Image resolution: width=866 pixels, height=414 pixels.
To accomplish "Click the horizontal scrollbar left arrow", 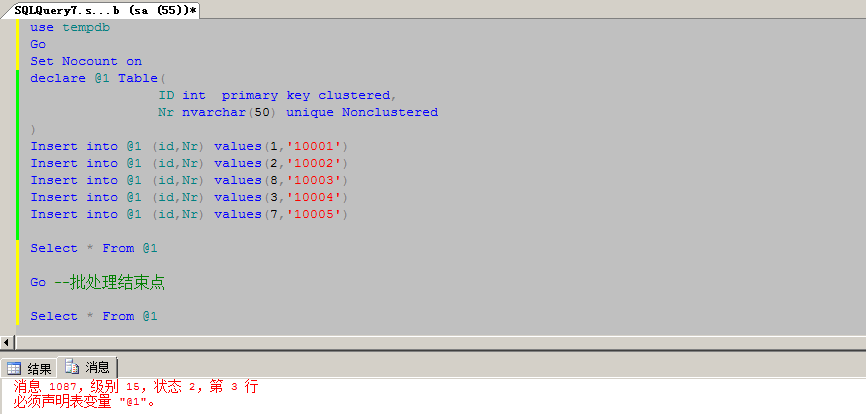I will coord(7,343).
